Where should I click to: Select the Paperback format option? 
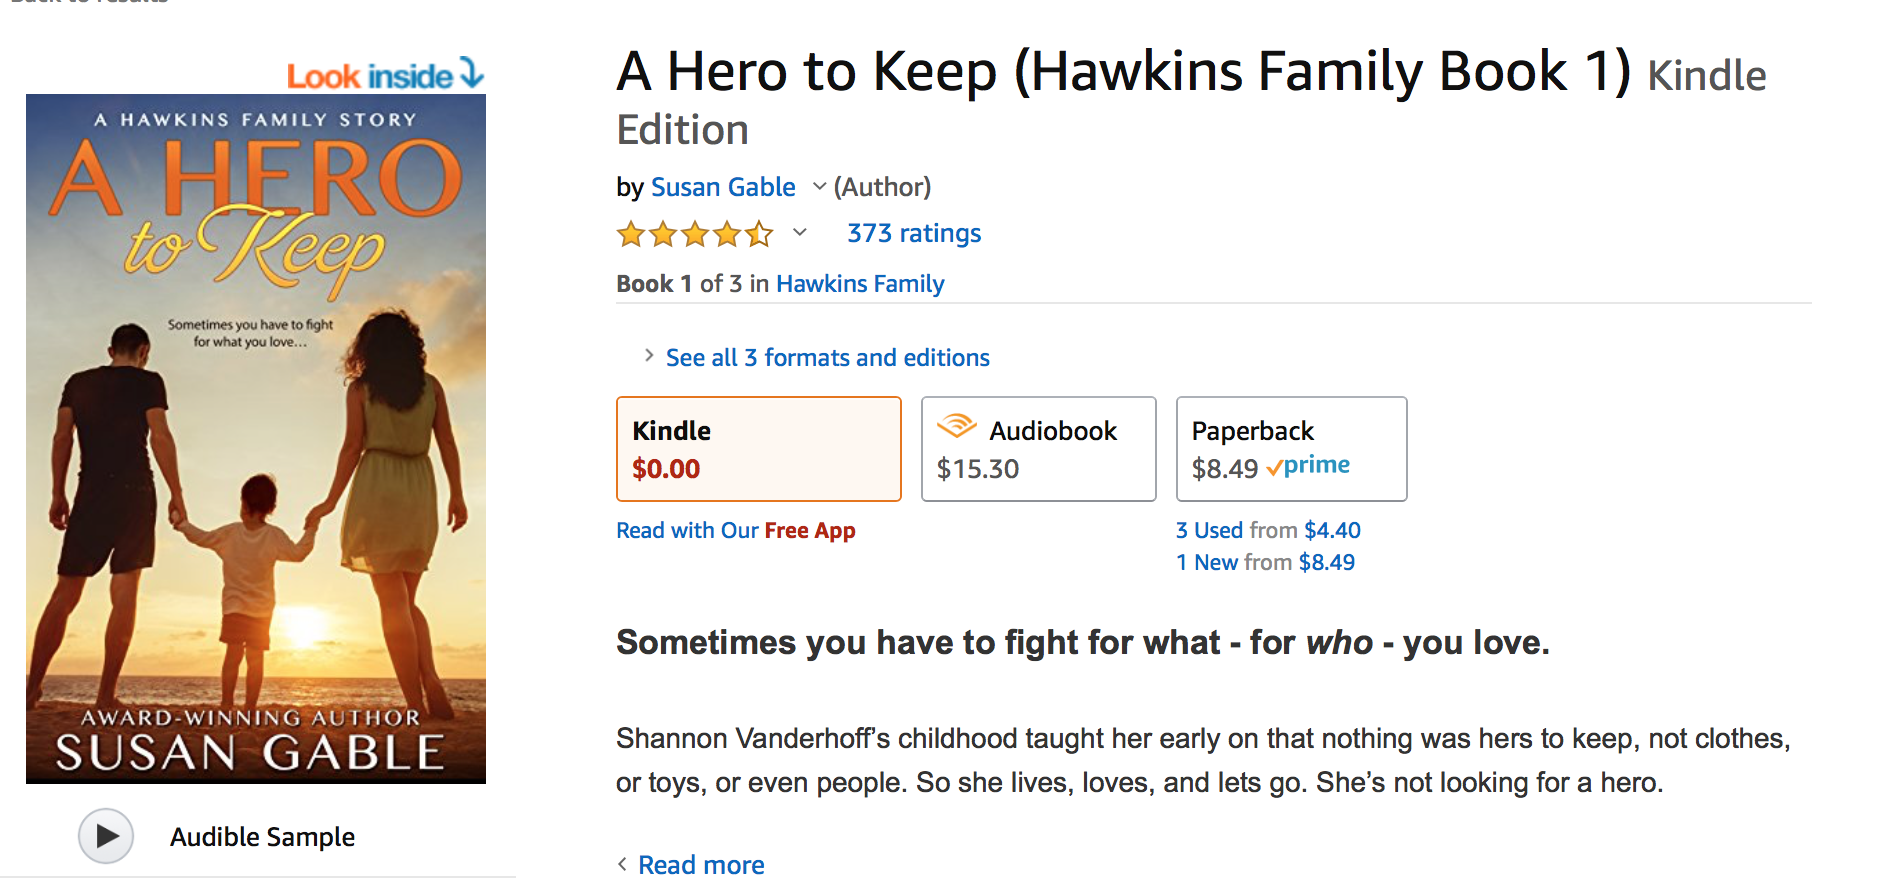click(x=1291, y=449)
